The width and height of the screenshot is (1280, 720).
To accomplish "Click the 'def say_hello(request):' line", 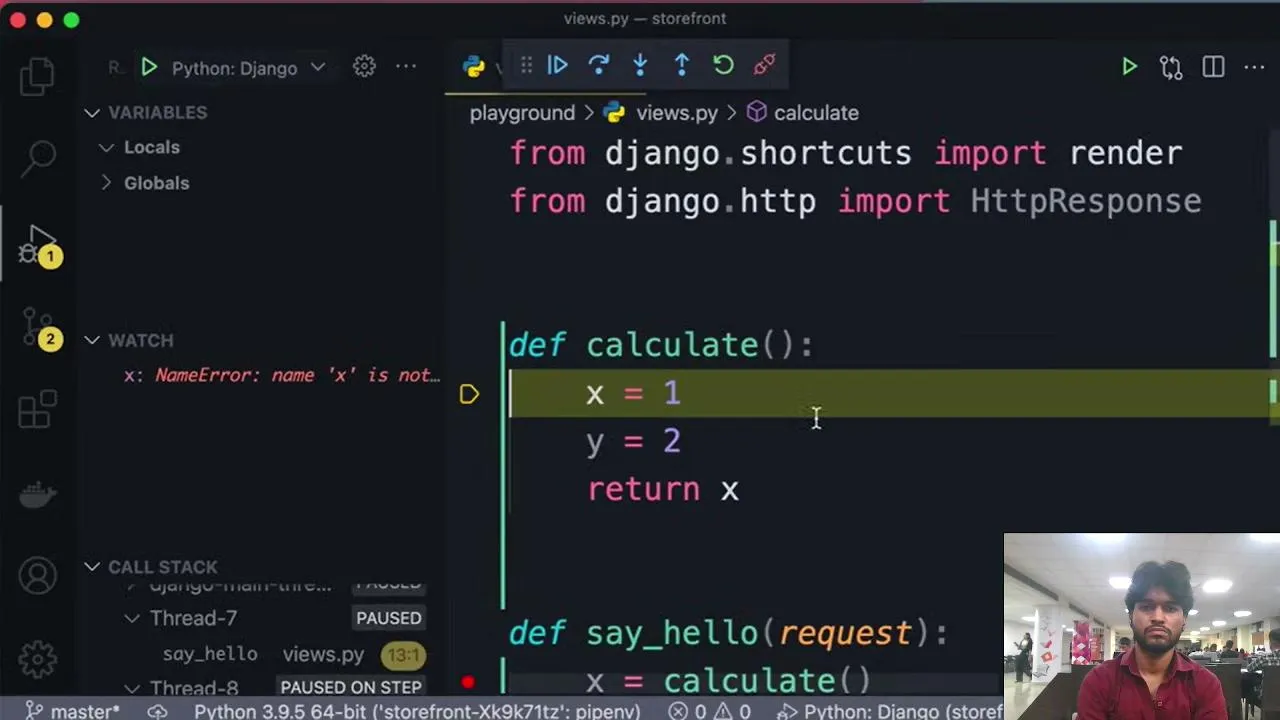I will [x=728, y=633].
